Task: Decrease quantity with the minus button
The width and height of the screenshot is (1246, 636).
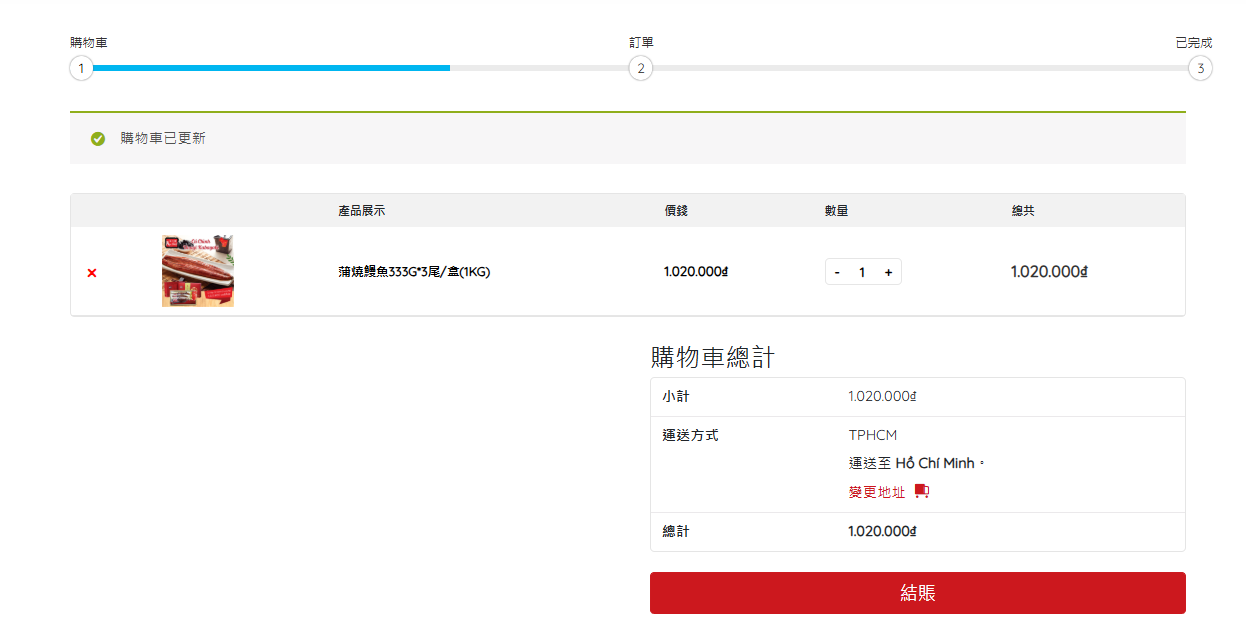Action: (837, 272)
